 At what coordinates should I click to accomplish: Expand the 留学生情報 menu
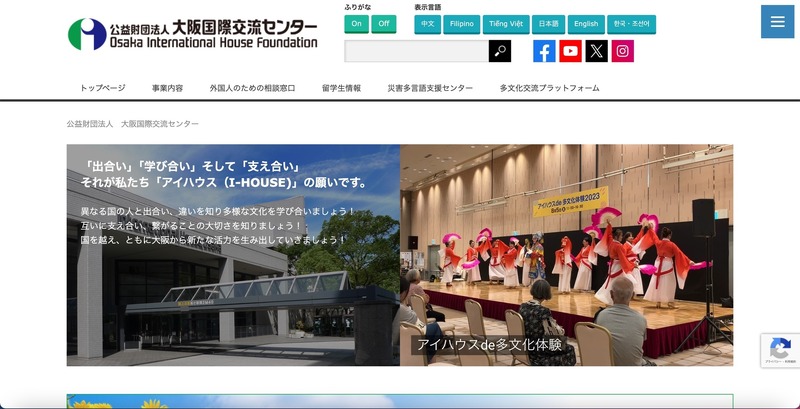click(x=341, y=88)
